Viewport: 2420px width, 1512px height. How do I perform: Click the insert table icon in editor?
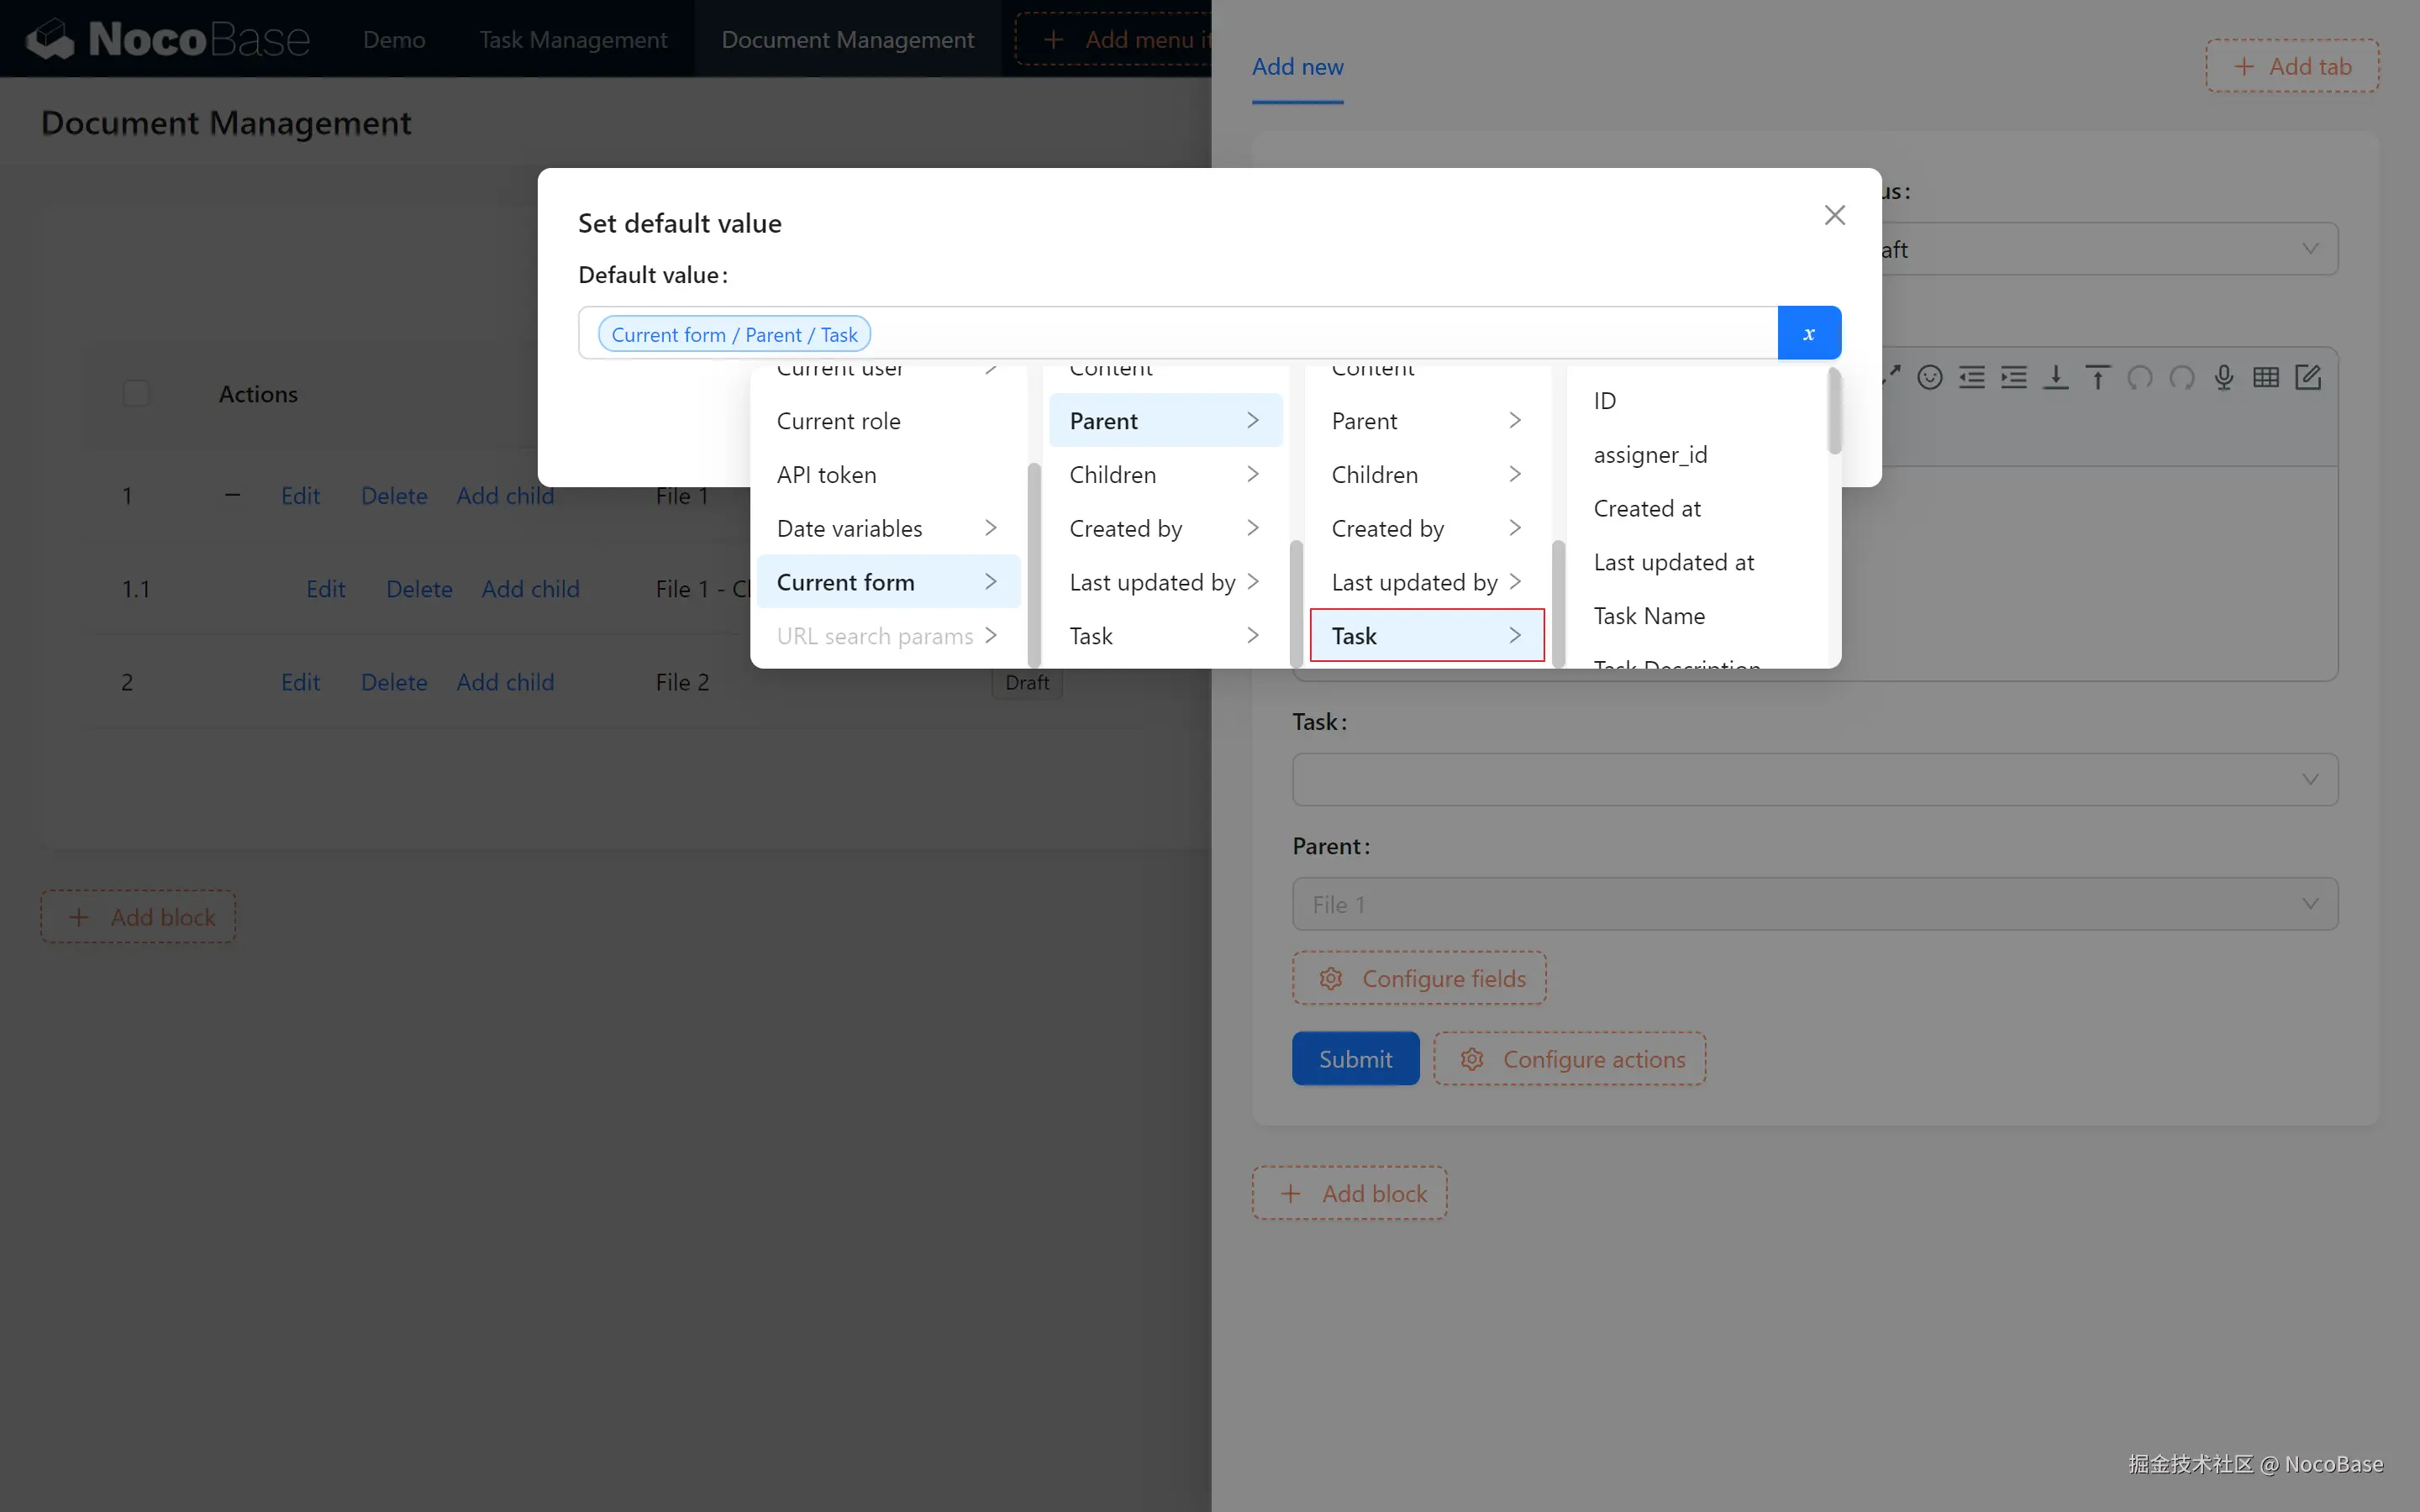2265,377
